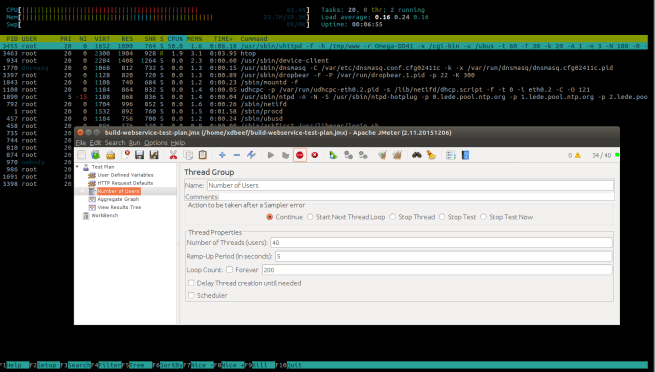Viewport: 655px width, 372px height.
Task: Click the Close test plan toolbar icon
Action: click(x=126, y=155)
